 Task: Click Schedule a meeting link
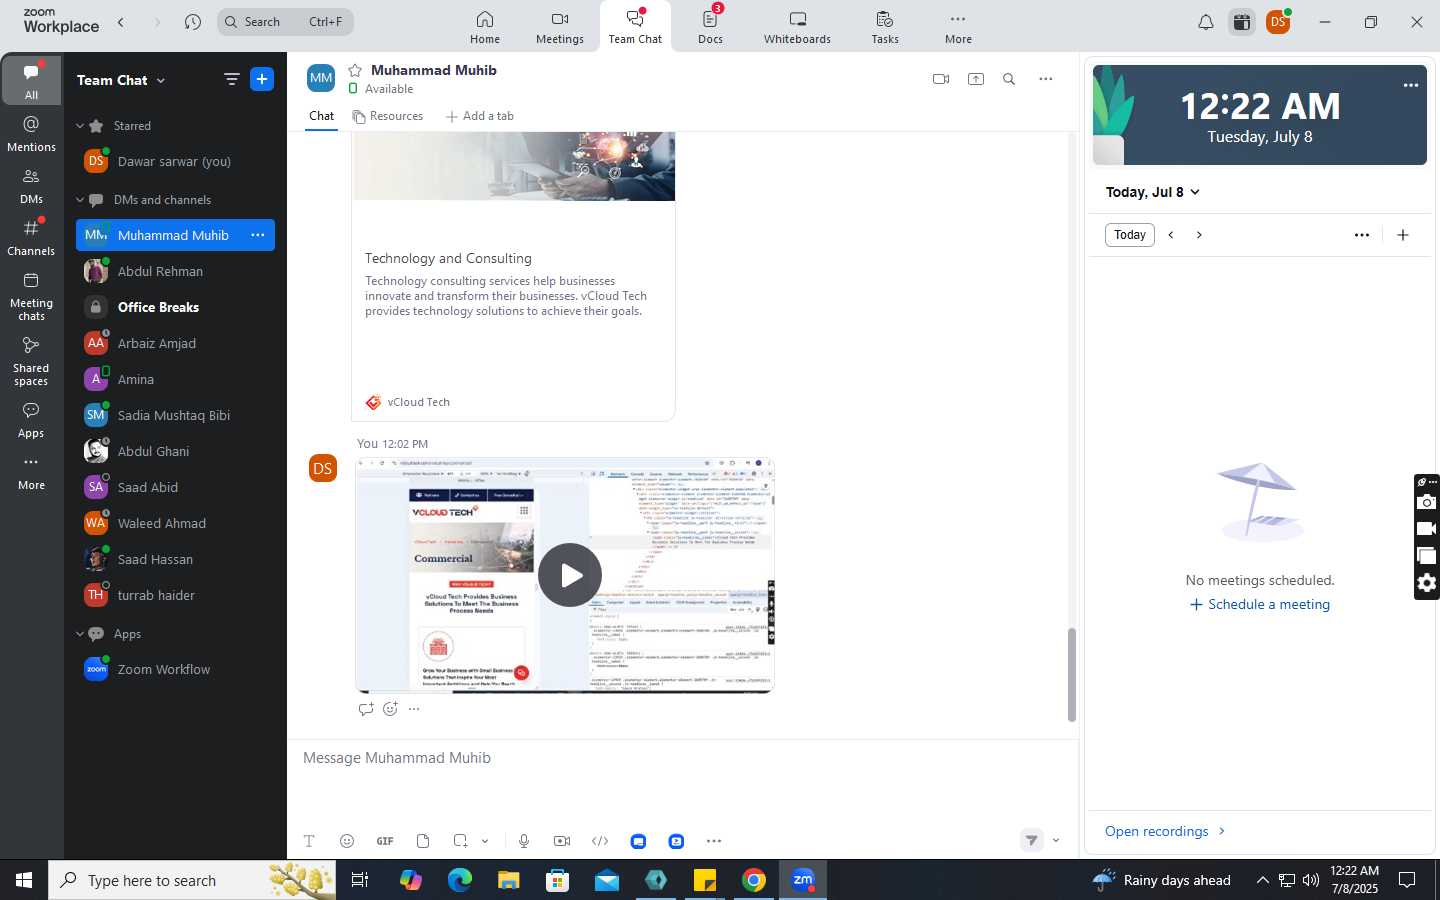click(x=1260, y=604)
